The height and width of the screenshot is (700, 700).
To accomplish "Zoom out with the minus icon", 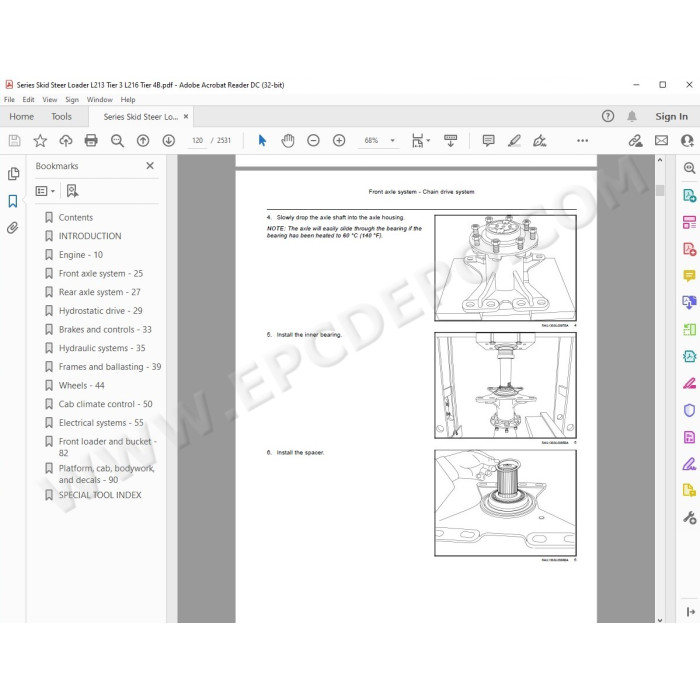I will 313,141.
